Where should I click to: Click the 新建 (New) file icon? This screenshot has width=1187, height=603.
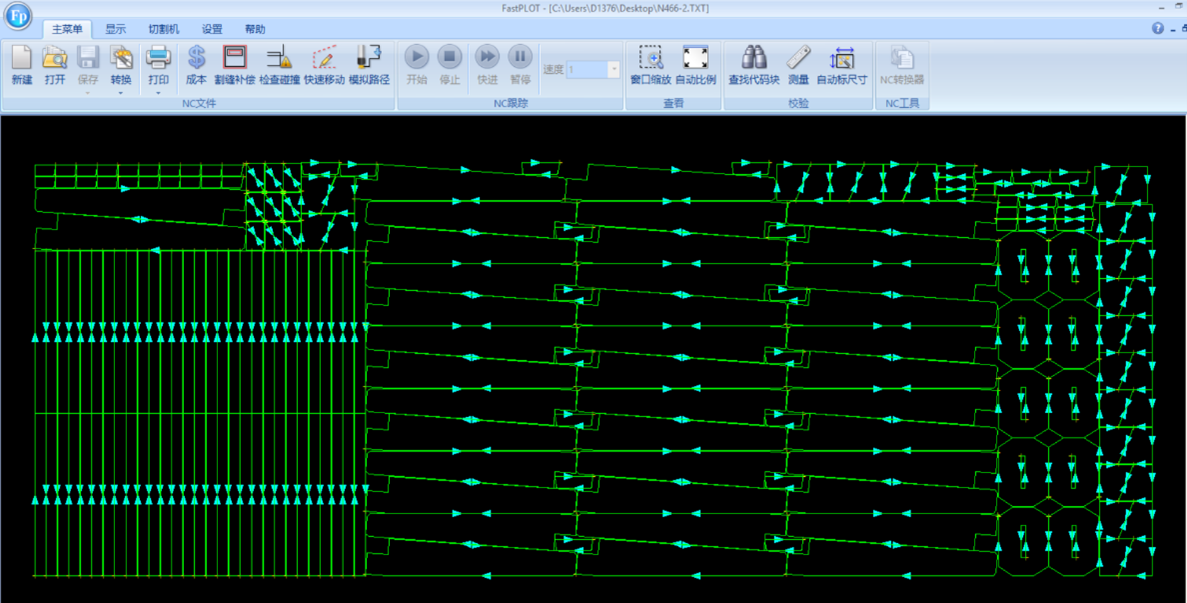point(21,64)
